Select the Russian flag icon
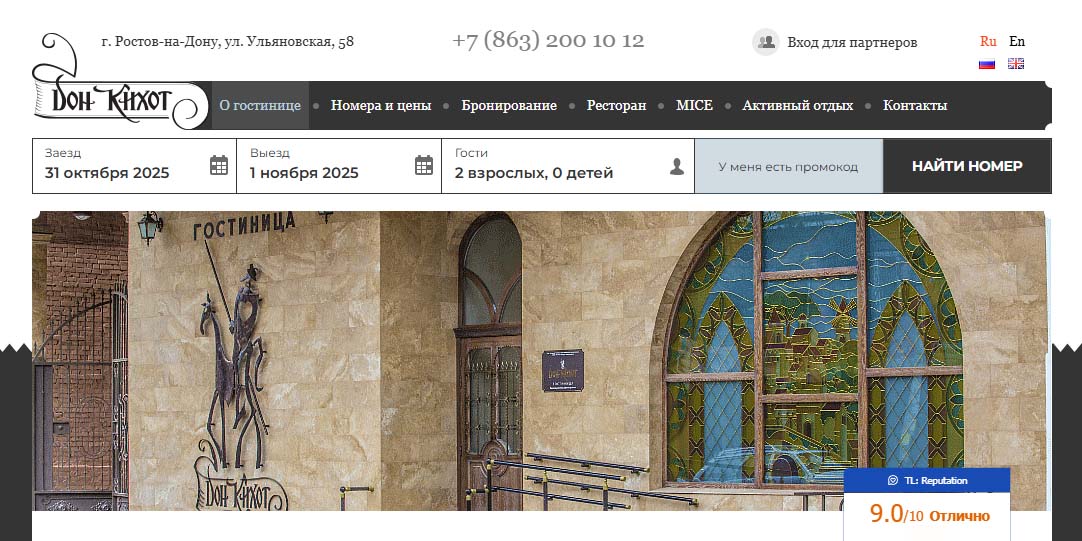This screenshot has height=541, width=1082. 987,64
